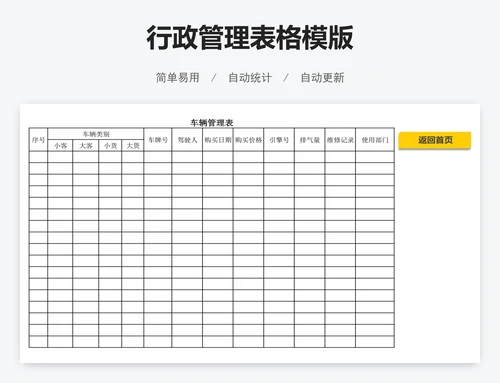
Task: Click the 小客 column header
Action: [x=60, y=146]
